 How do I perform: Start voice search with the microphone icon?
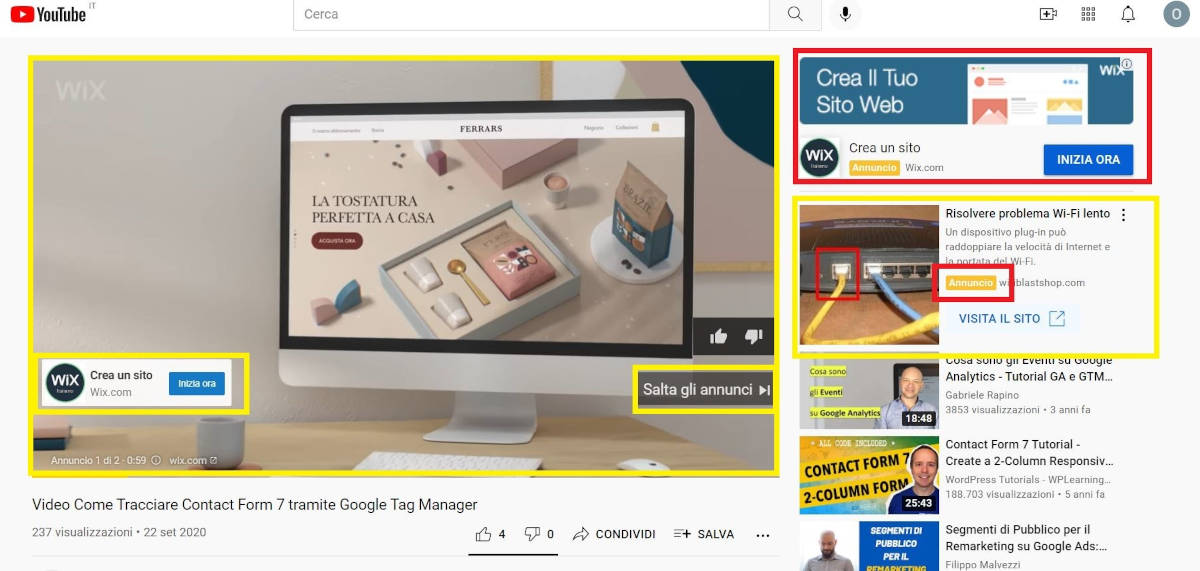tap(846, 14)
